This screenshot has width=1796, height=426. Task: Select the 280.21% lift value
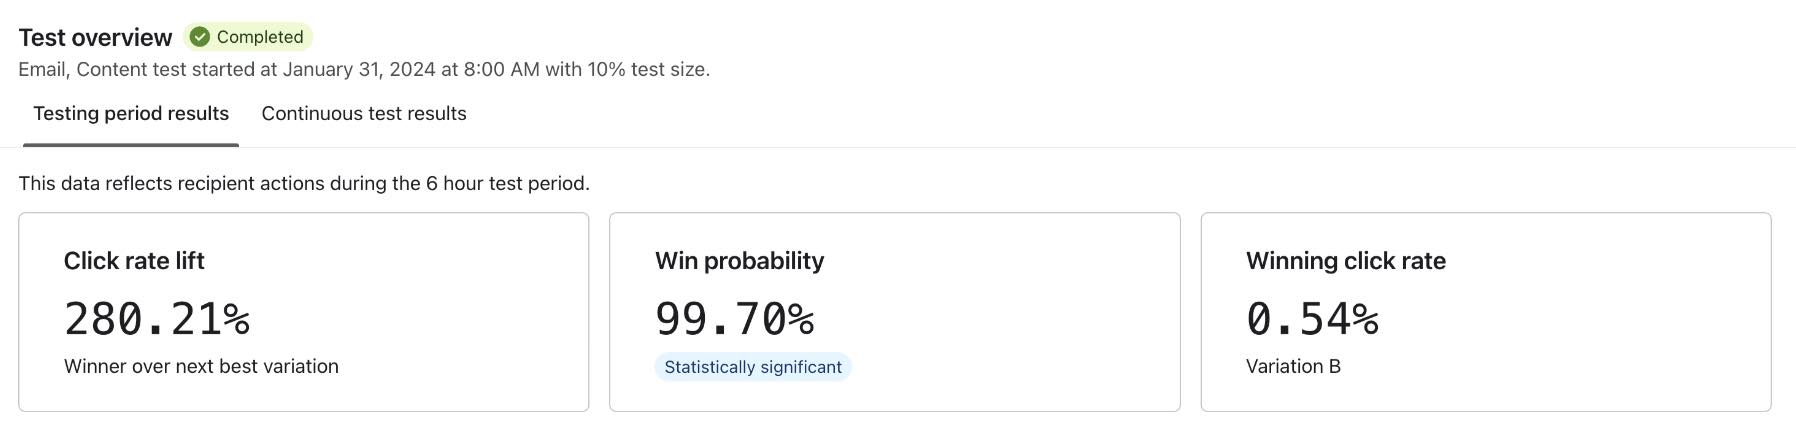[x=157, y=319]
